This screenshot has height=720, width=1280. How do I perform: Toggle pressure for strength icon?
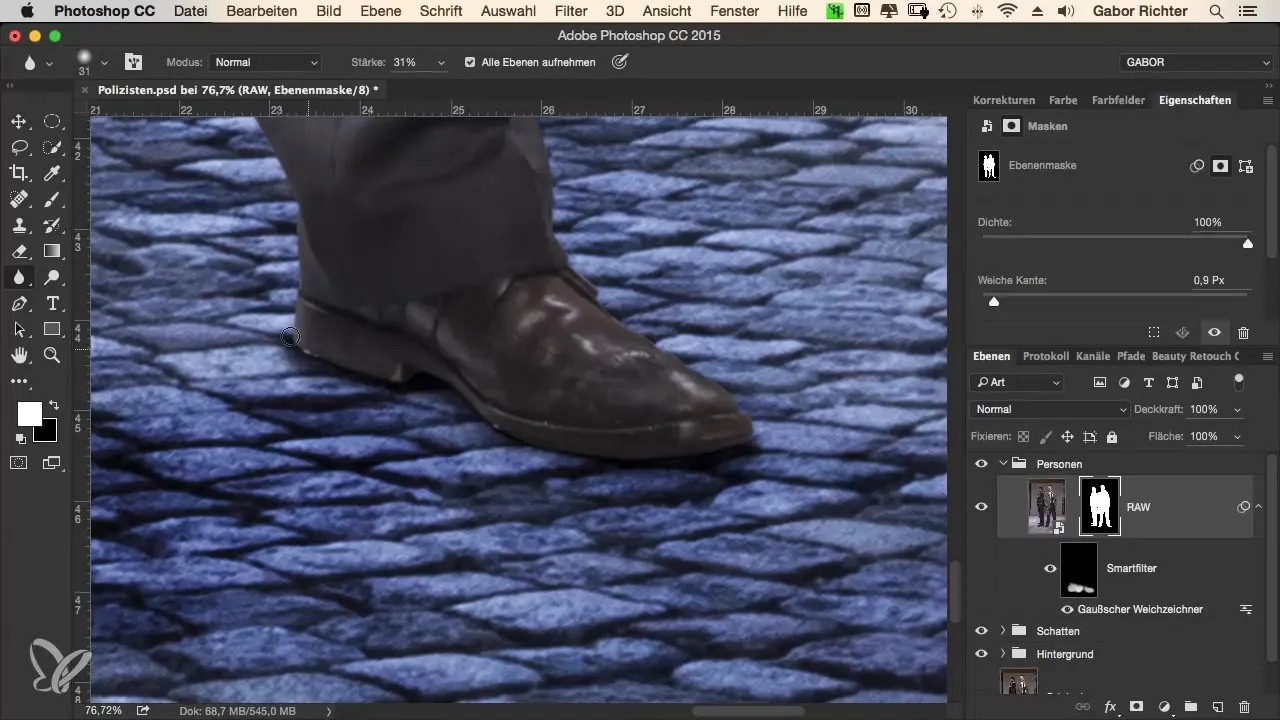pos(620,62)
